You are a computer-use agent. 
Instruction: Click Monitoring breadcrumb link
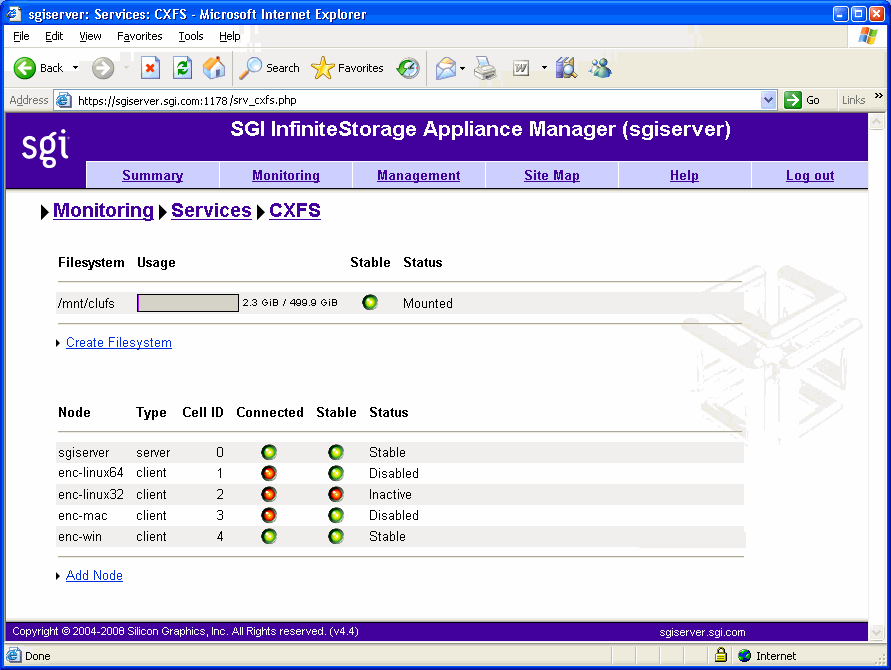pyautogui.click(x=103, y=210)
